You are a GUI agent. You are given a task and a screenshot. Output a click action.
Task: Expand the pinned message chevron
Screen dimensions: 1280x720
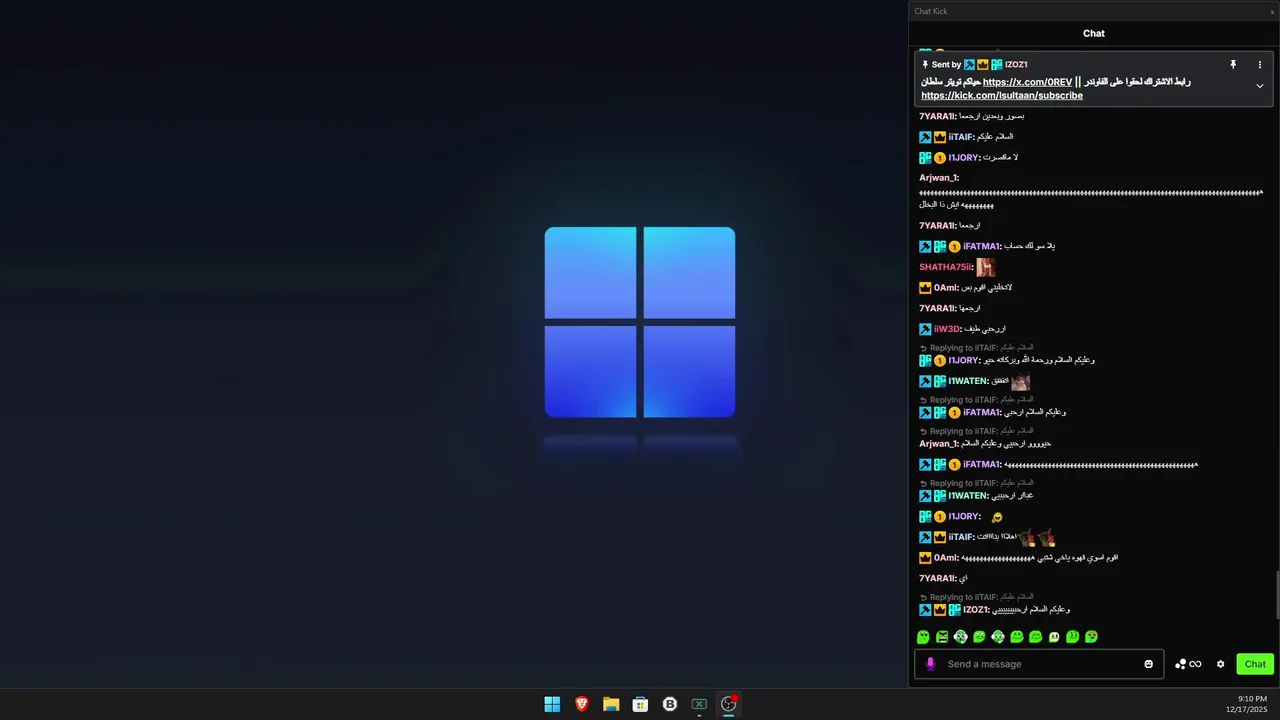coord(1260,86)
